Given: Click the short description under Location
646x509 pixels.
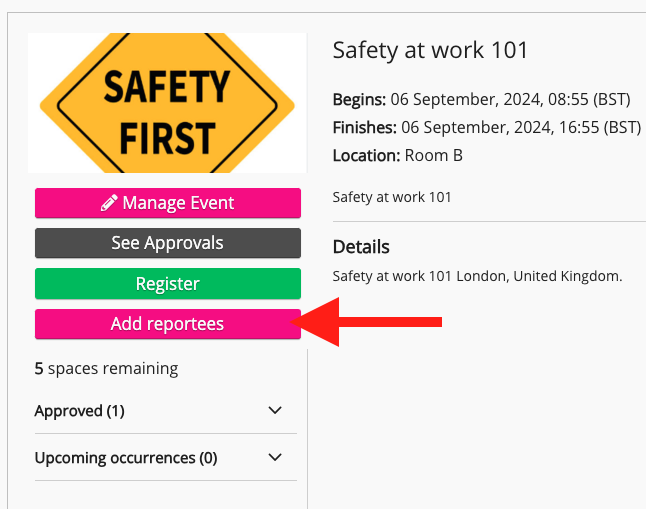Looking at the screenshot, I should (392, 197).
